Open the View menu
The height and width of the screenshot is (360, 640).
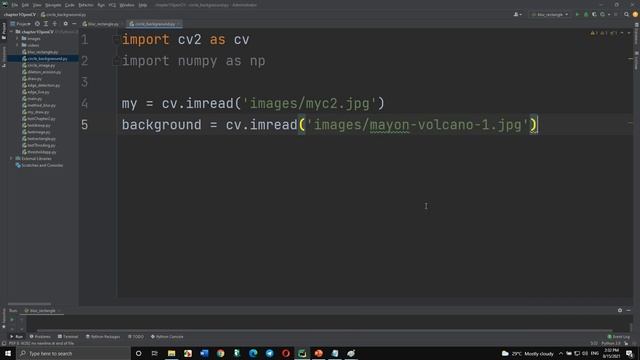point(37,5)
